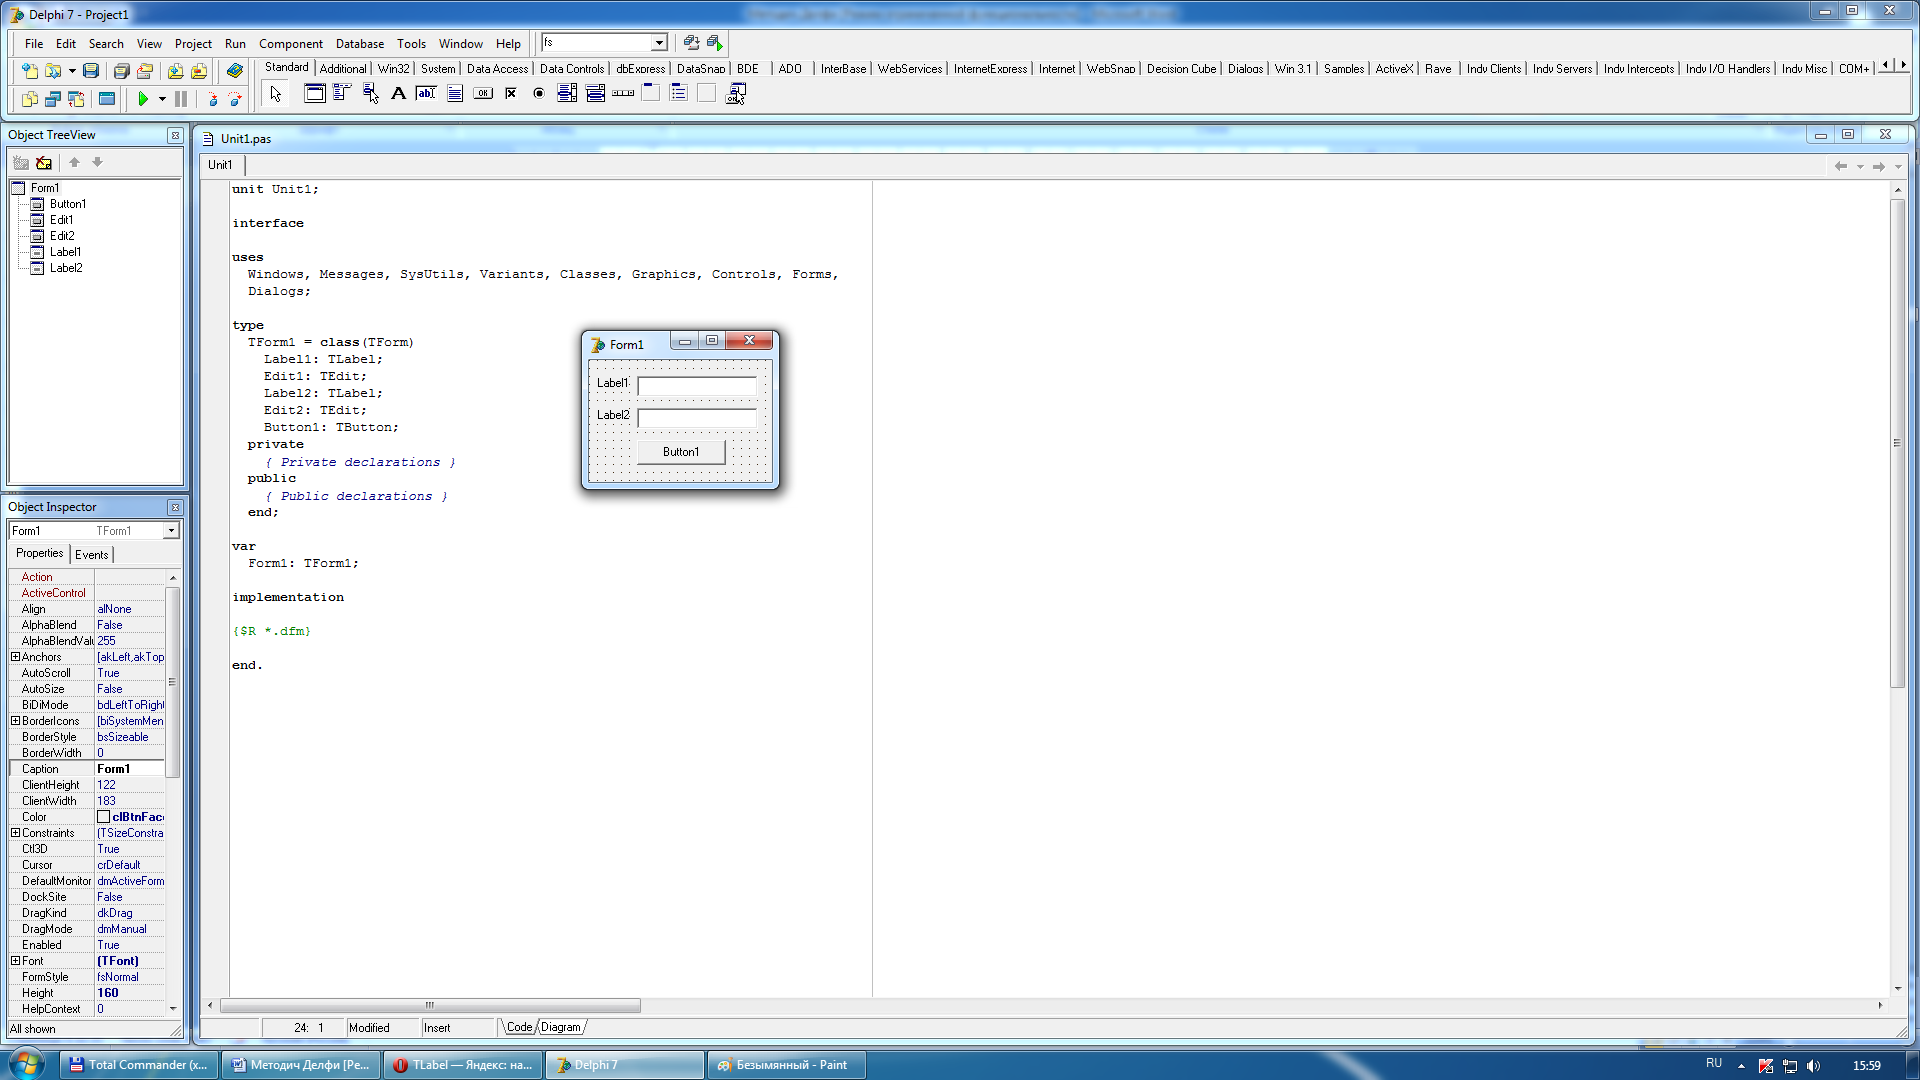Click the Open file toolbar icon
Viewport: 1920px width, 1080px height.
click(x=53, y=70)
